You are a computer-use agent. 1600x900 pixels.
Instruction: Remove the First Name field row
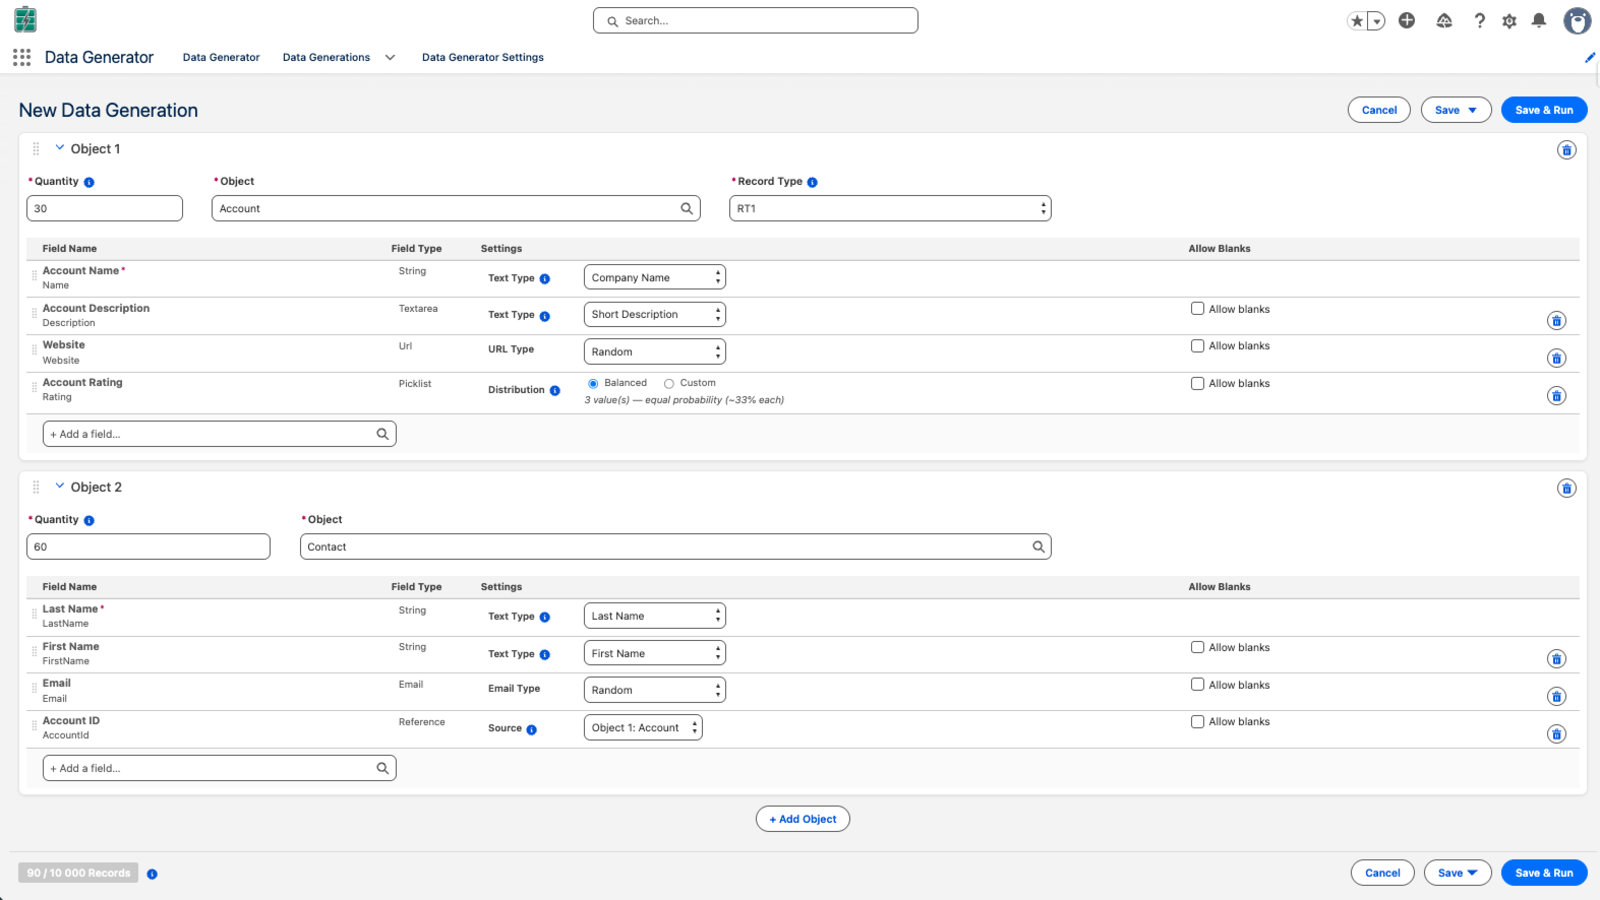[x=1556, y=659]
